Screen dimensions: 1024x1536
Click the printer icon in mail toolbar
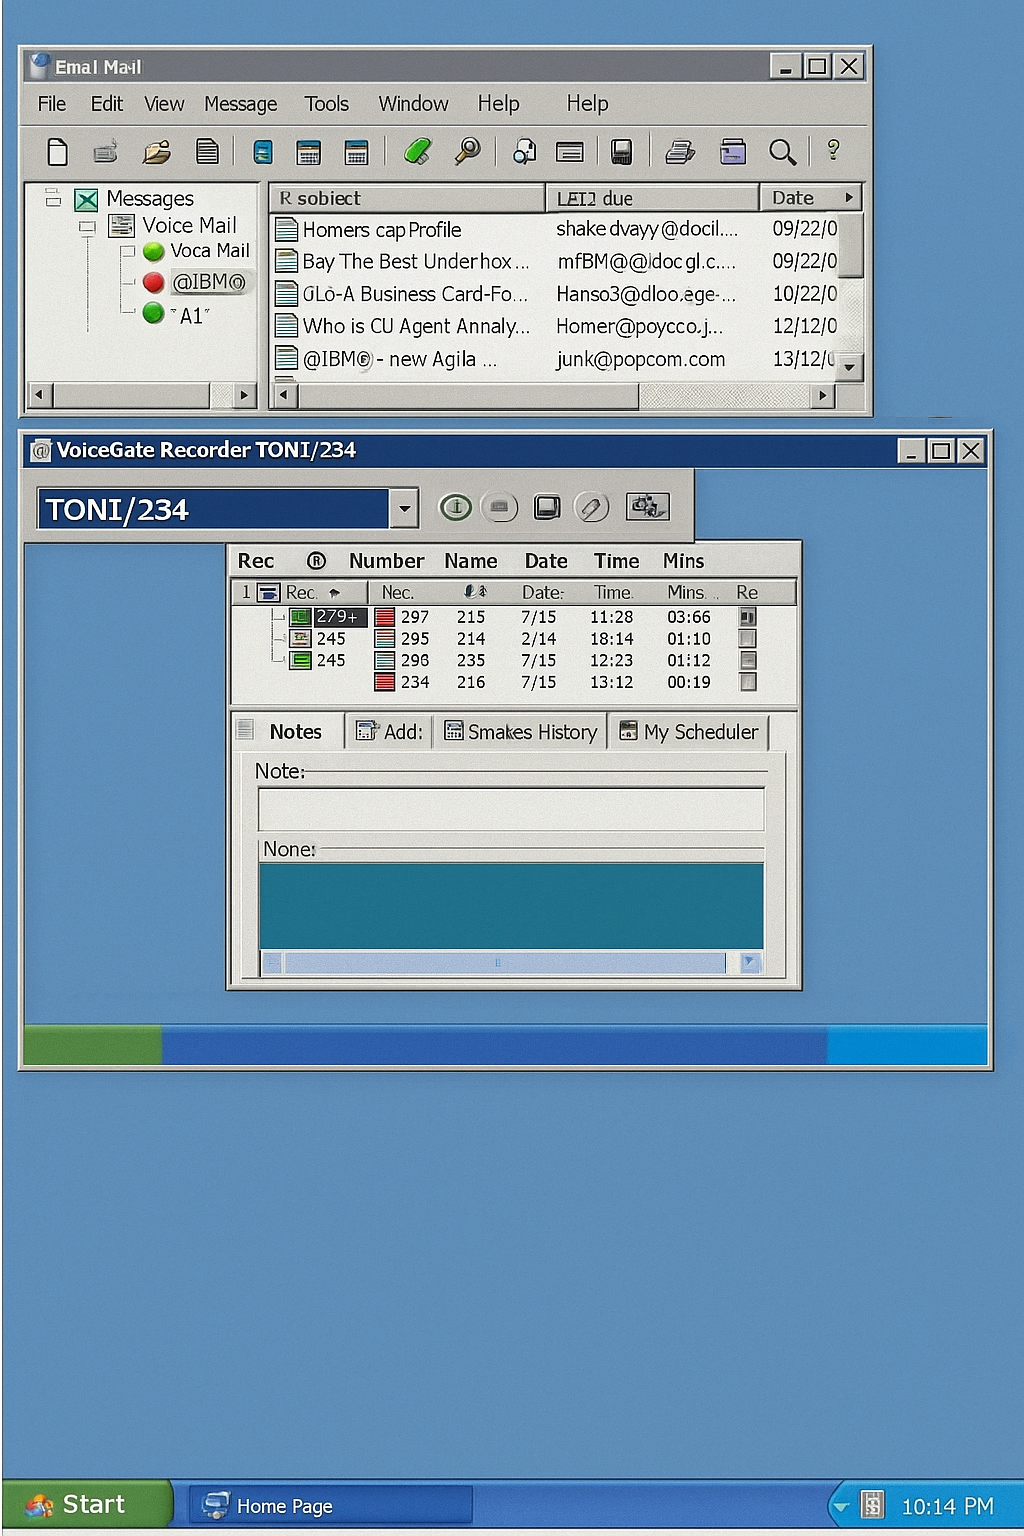click(680, 151)
